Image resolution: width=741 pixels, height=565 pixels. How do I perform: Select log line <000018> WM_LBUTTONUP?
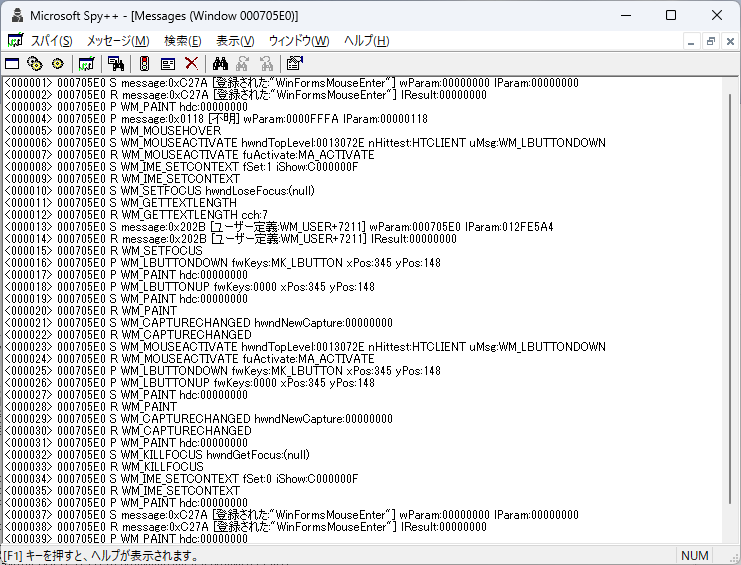(189, 287)
